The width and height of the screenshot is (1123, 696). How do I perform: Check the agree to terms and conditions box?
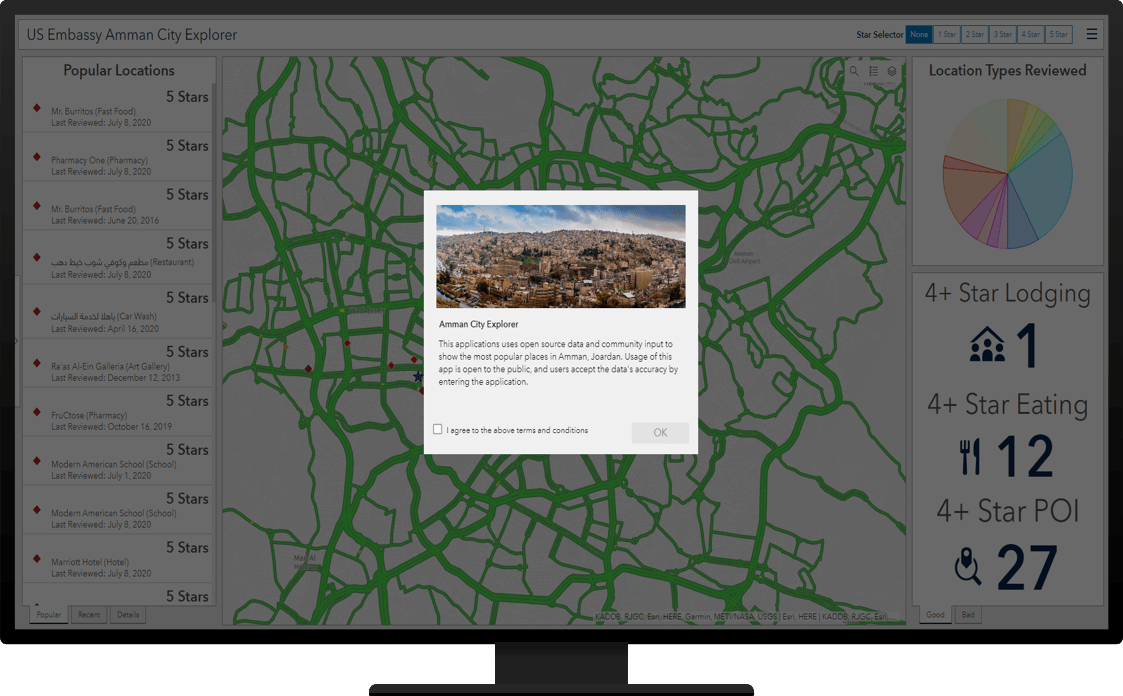pos(438,430)
